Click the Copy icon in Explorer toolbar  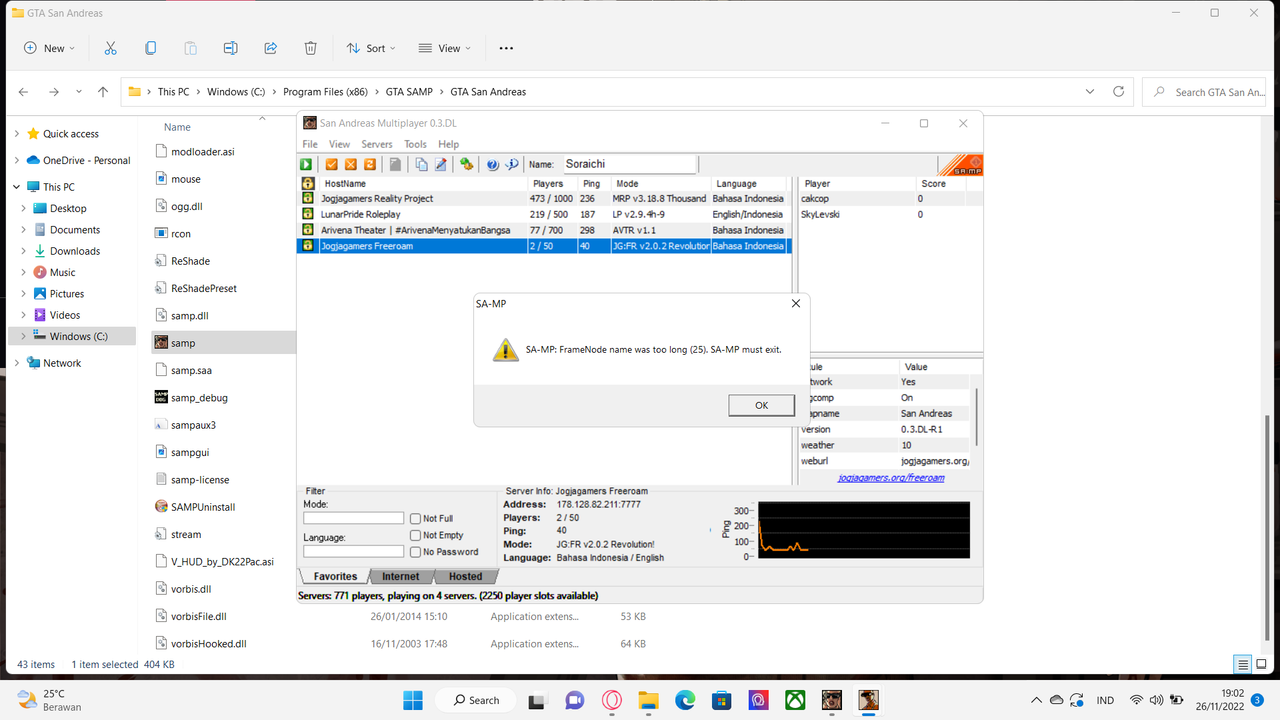point(150,48)
